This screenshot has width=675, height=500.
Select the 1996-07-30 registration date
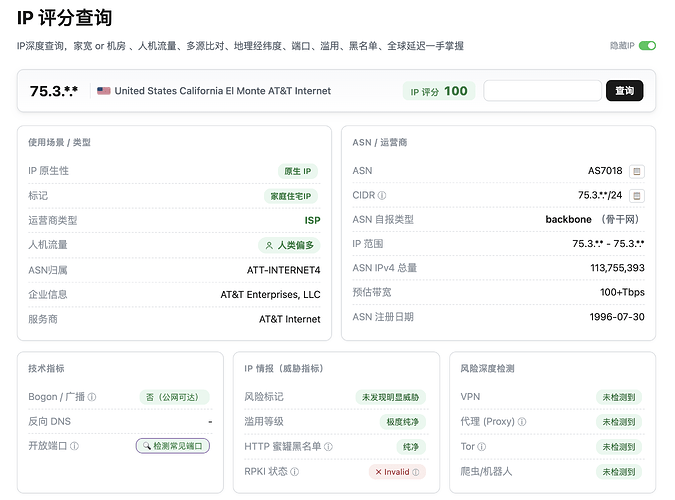pyautogui.click(x=617, y=317)
